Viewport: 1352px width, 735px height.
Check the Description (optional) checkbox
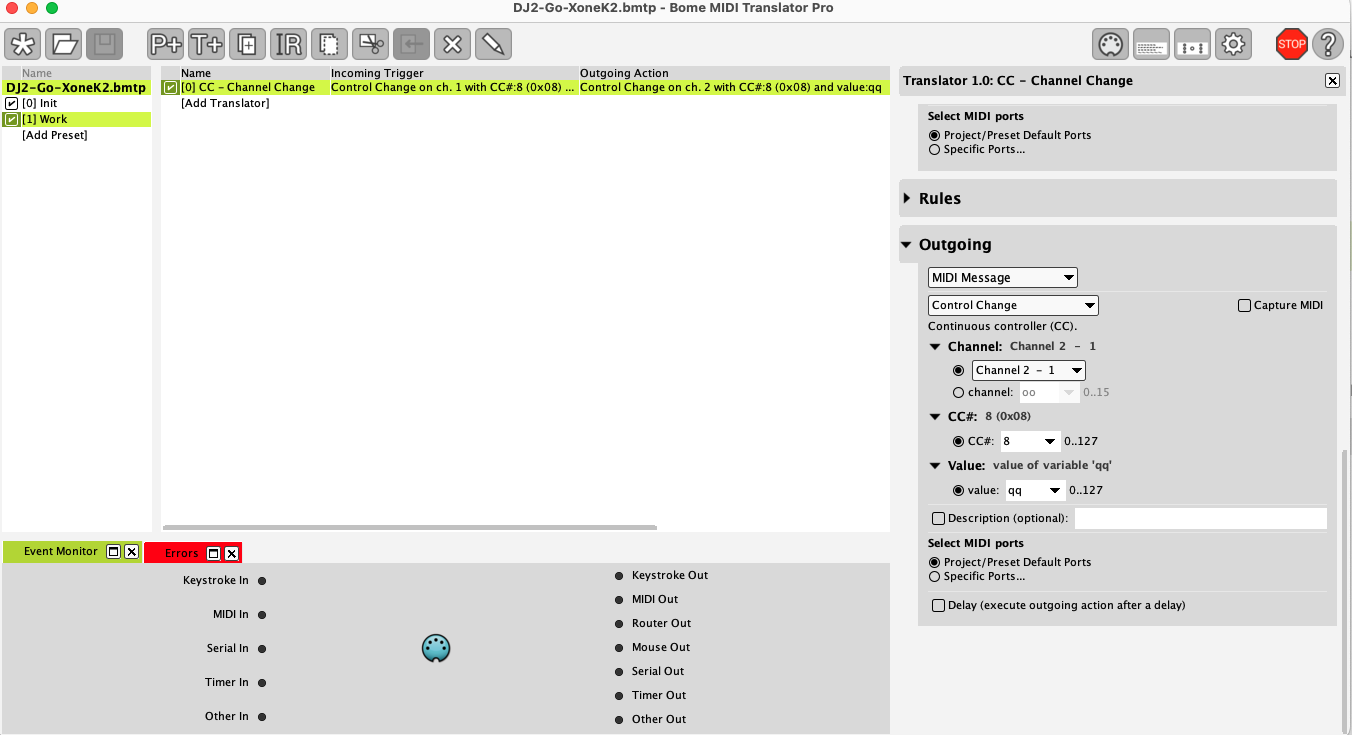(x=938, y=518)
